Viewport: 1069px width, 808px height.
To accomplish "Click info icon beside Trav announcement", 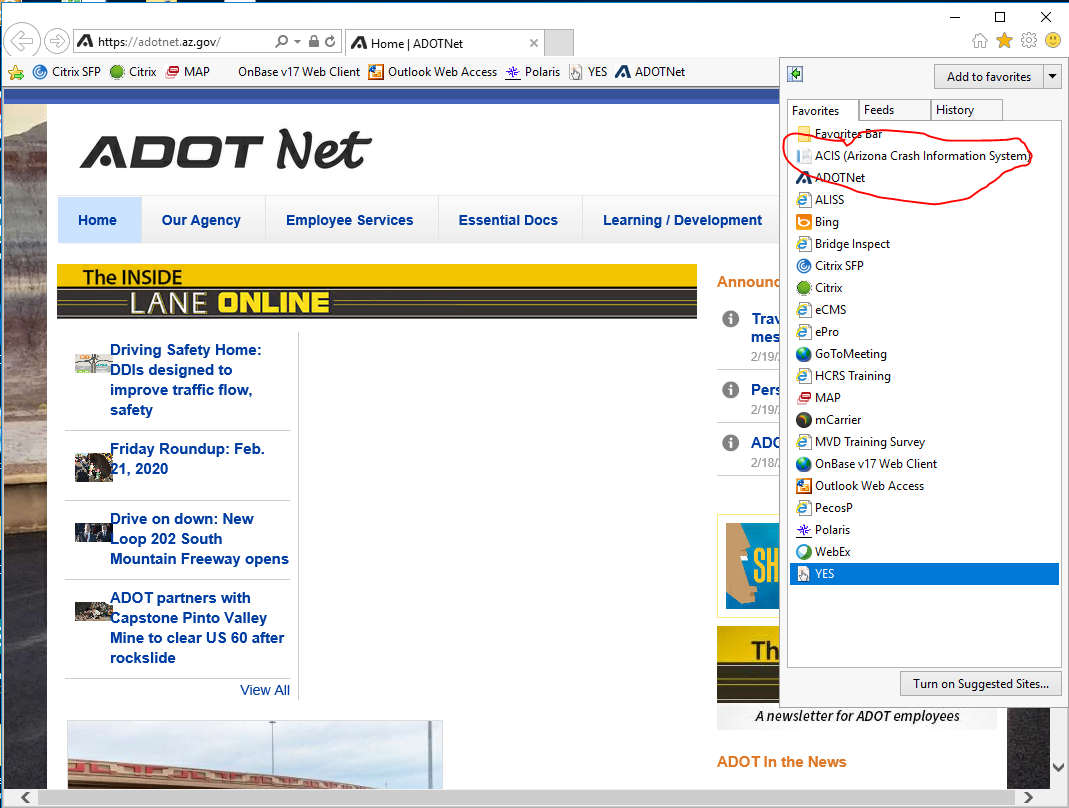I will coord(731,318).
